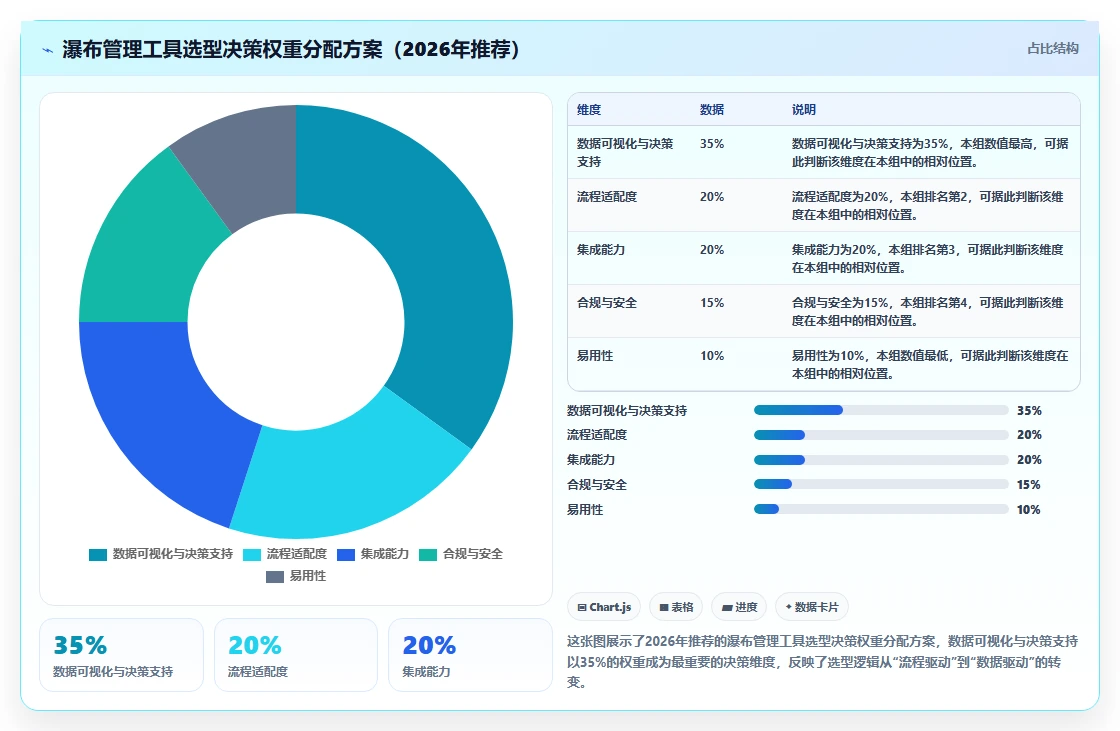
Task: Click the chart title heading text
Action: (291, 49)
